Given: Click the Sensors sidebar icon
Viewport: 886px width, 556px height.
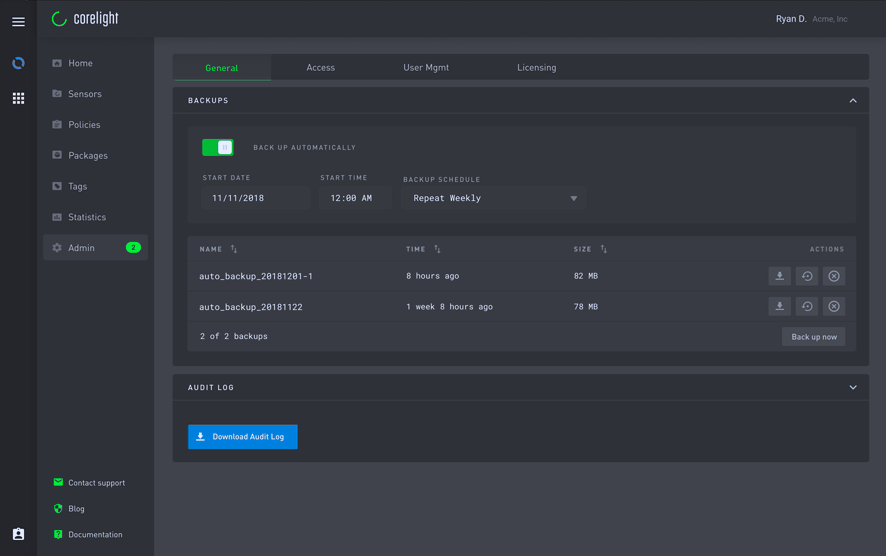Looking at the screenshot, I should pyautogui.click(x=57, y=94).
